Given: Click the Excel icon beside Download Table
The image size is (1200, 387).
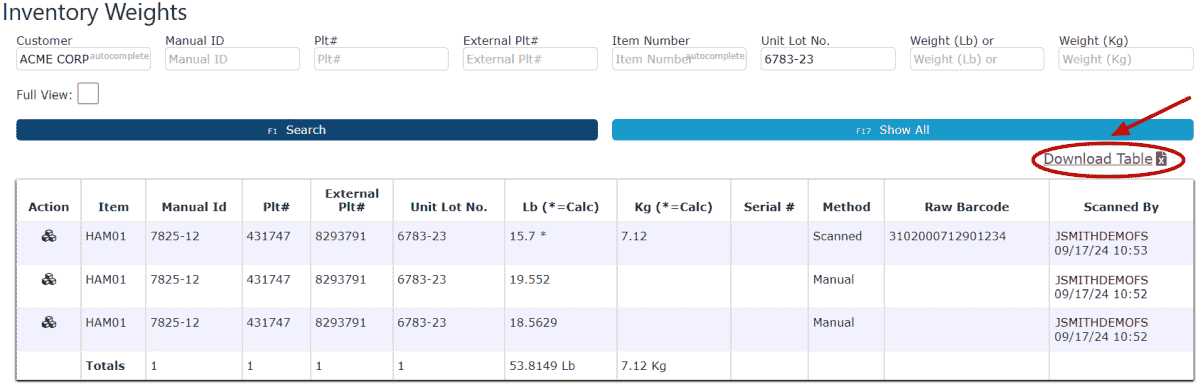Looking at the screenshot, I should click(x=1162, y=159).
